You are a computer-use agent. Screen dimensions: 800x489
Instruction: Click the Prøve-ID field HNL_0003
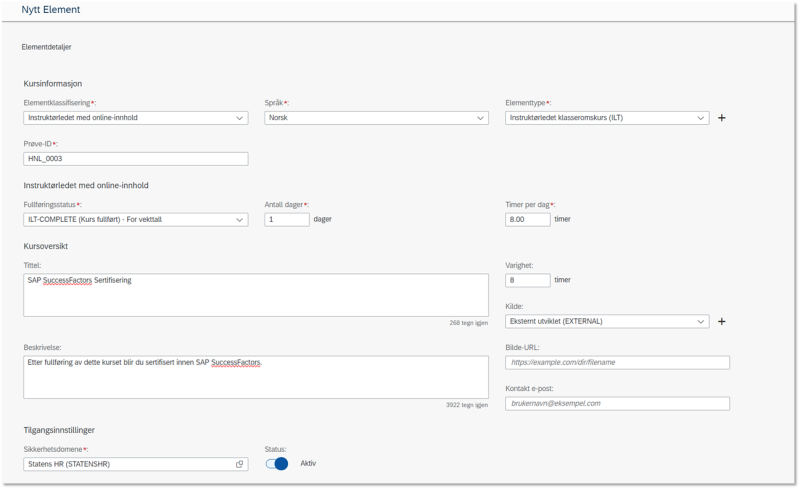[x=136, y=159]
